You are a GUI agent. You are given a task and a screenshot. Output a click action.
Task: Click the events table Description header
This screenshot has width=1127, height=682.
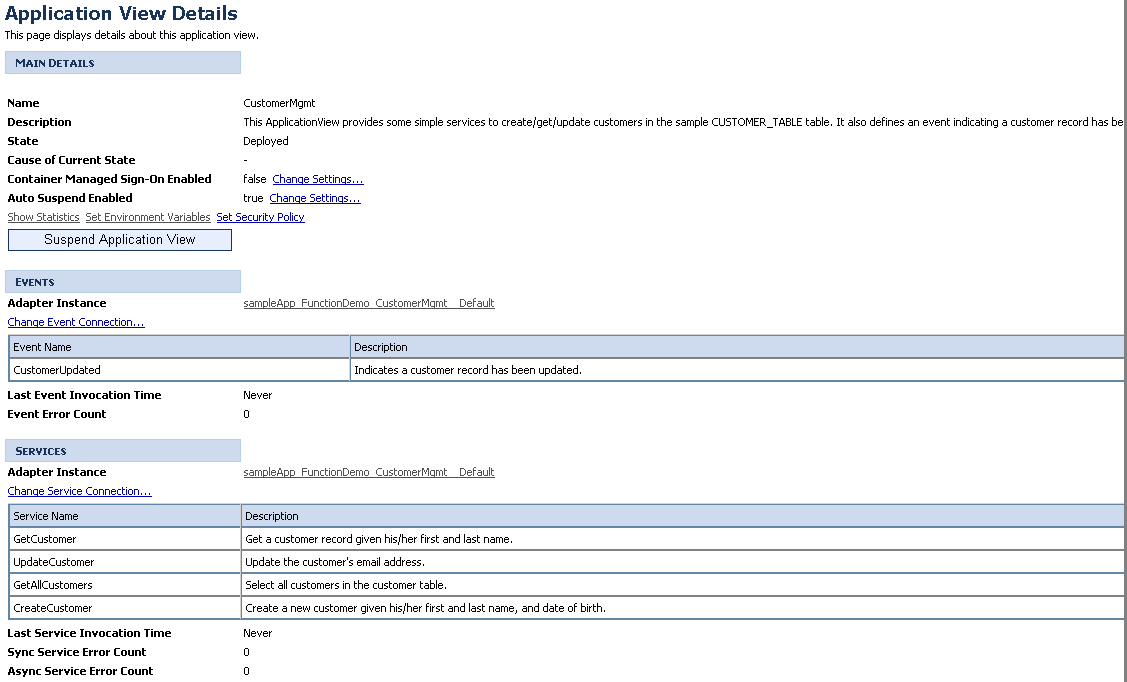coord(737,347)
